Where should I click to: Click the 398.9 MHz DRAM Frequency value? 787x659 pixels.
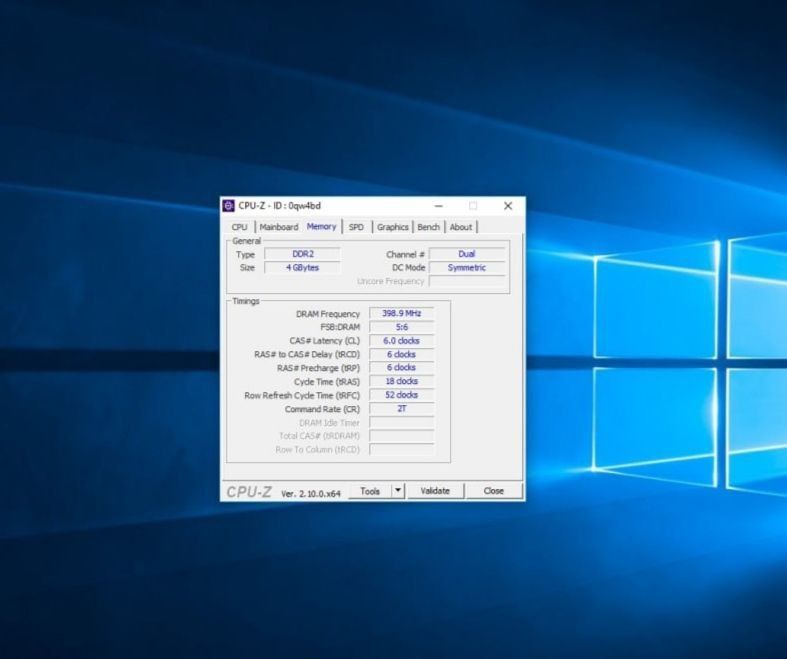click(x=402, y=313)
